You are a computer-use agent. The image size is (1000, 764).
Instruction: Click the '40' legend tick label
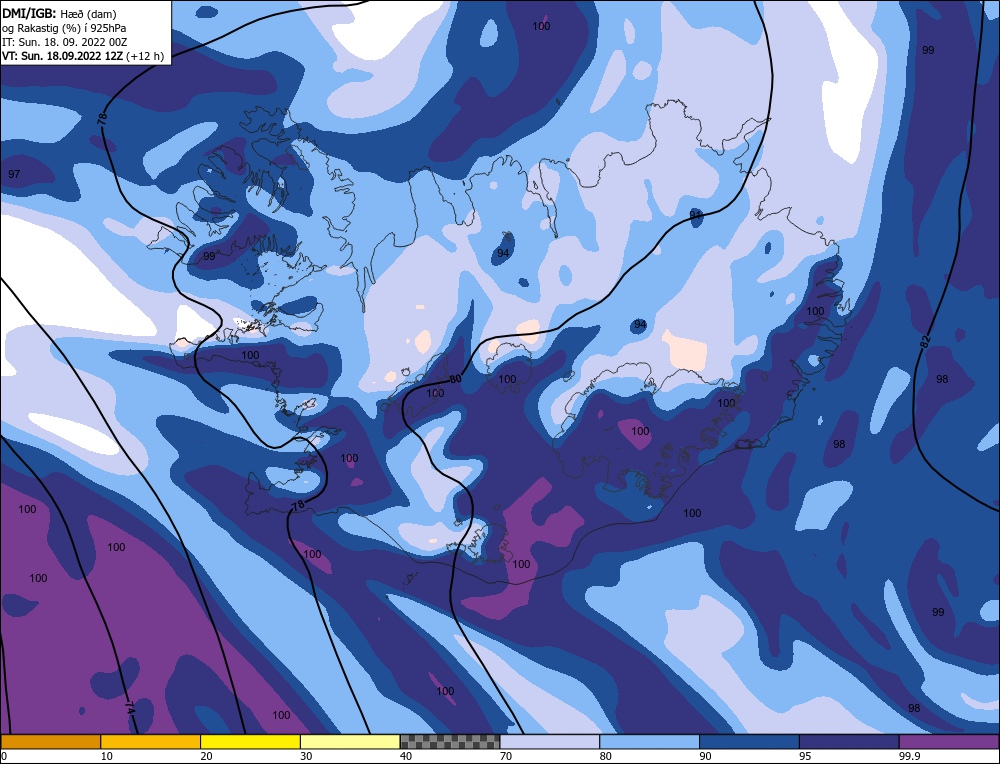click(406, 756)
